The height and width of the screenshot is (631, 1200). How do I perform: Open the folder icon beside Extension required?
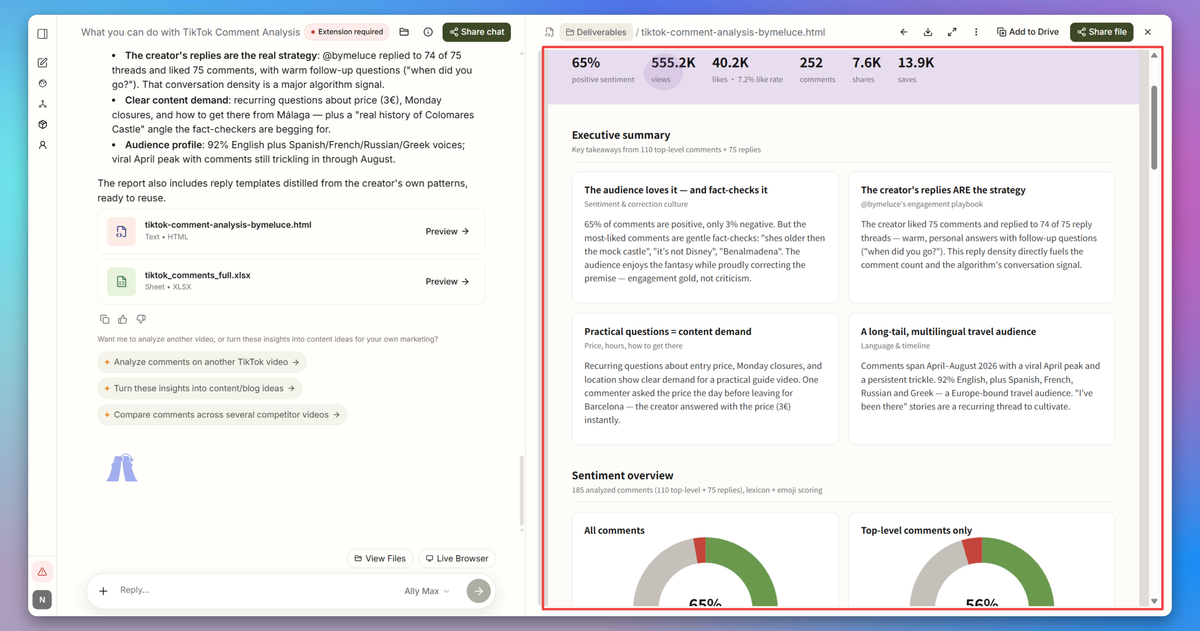404,32
